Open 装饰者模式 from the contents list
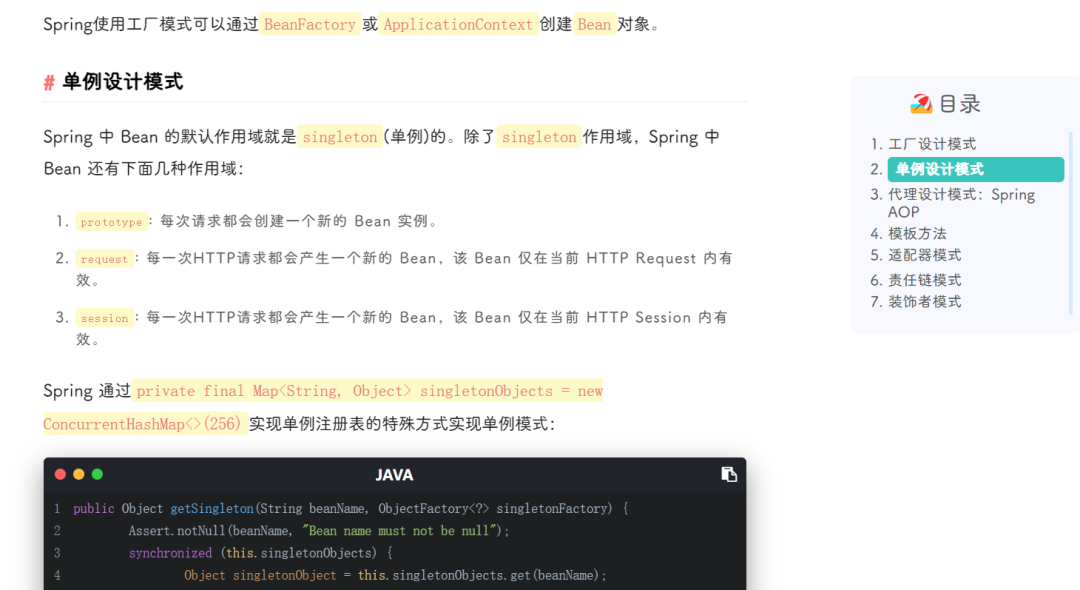This screenshot has width=1080, height=590. tap(924, 302)
